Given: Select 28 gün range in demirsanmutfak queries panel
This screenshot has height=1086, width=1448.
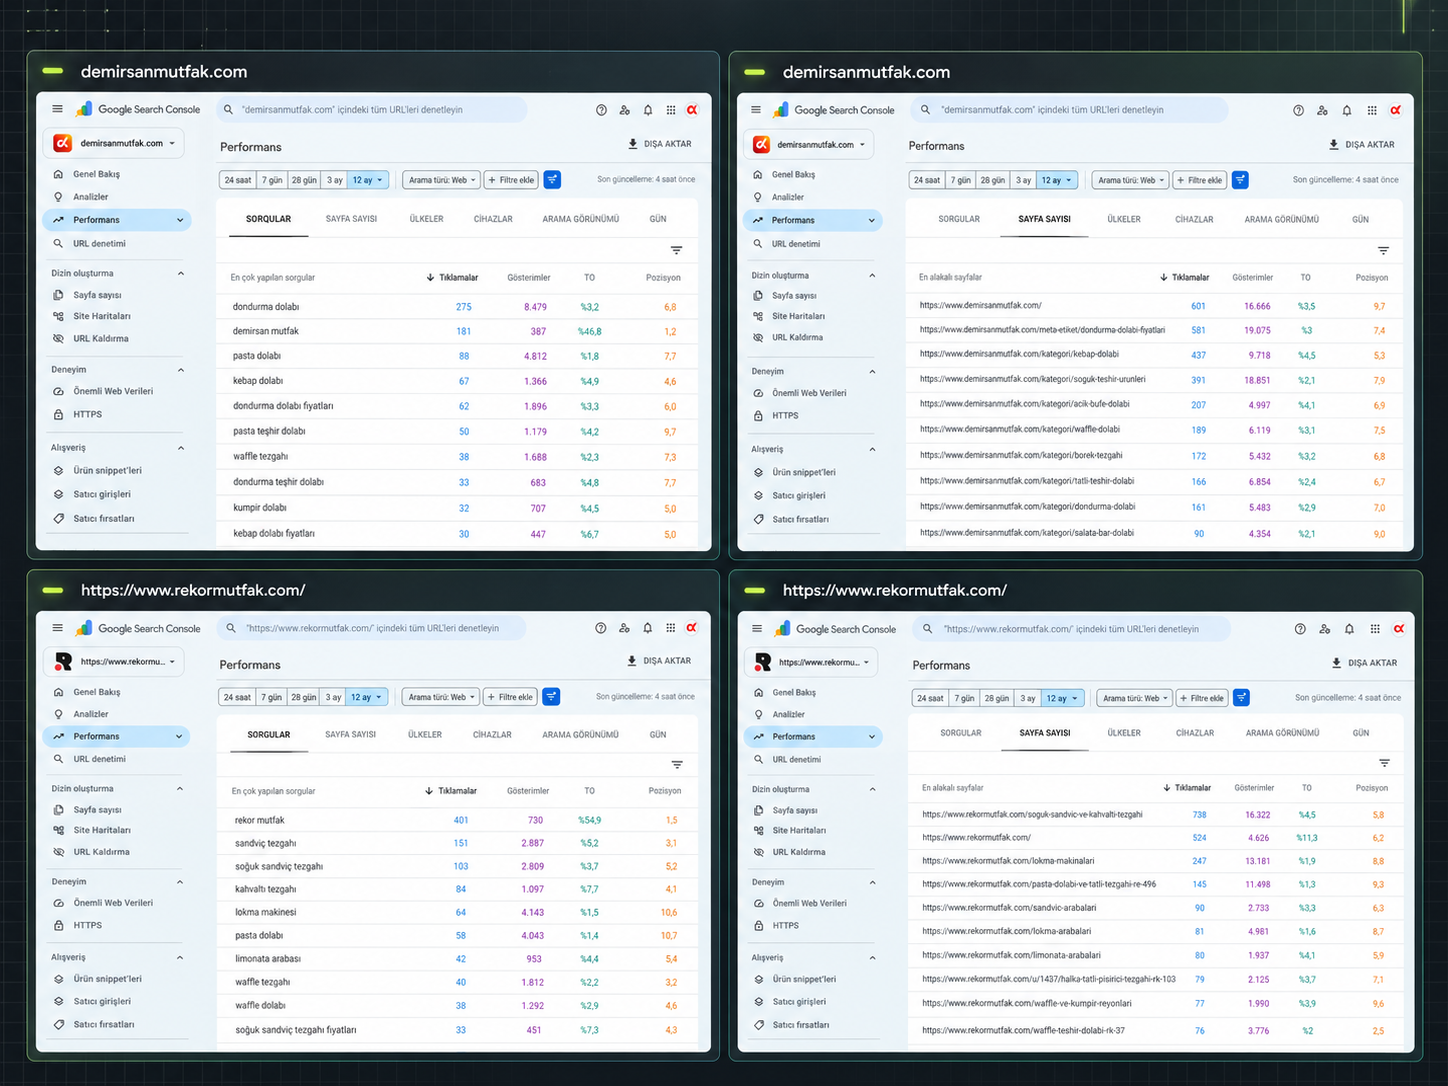Looking at the screenshot, I should (x=304, y=180).
